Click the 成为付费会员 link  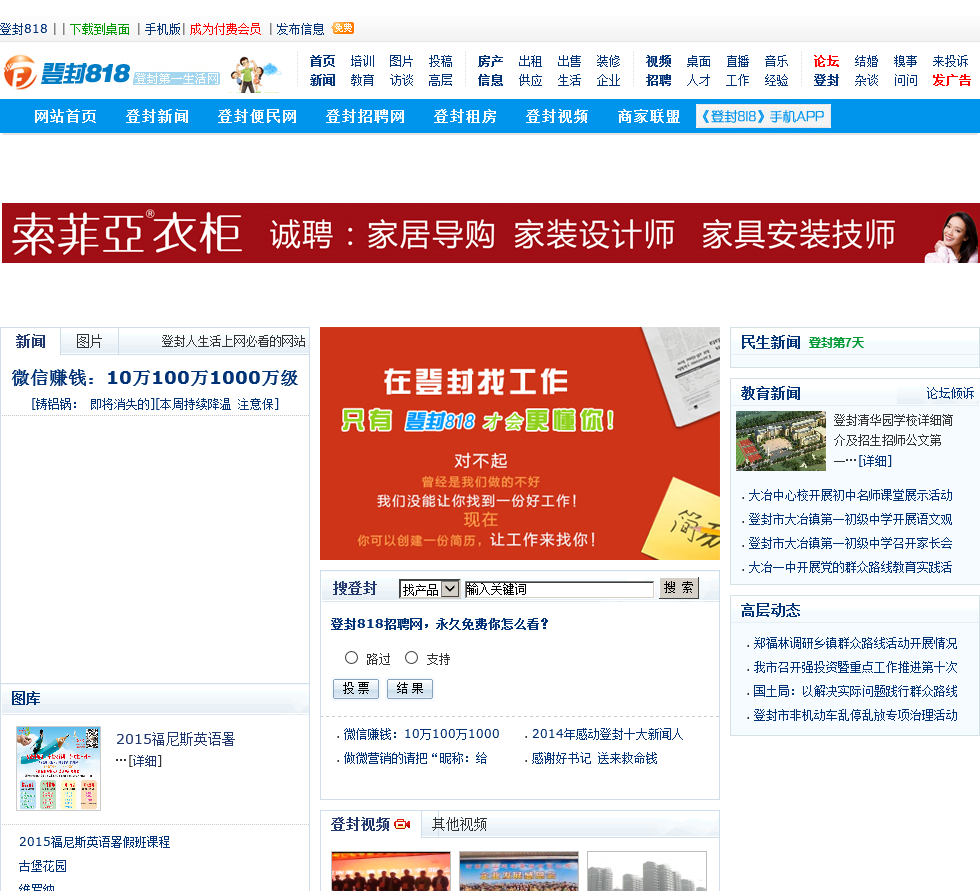pyautogui.click(x=225, y=29)
